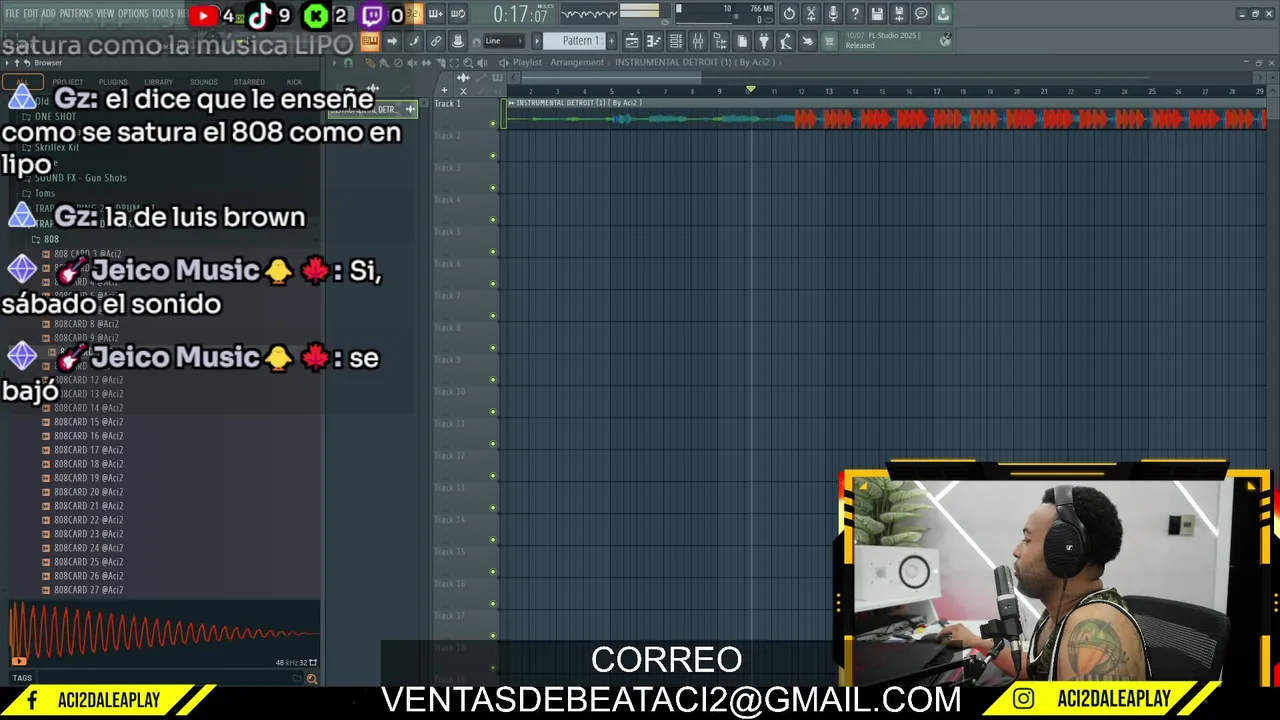Open the plugin picker plug icon
Screen dimensions: 1280x720
(764, 41)
